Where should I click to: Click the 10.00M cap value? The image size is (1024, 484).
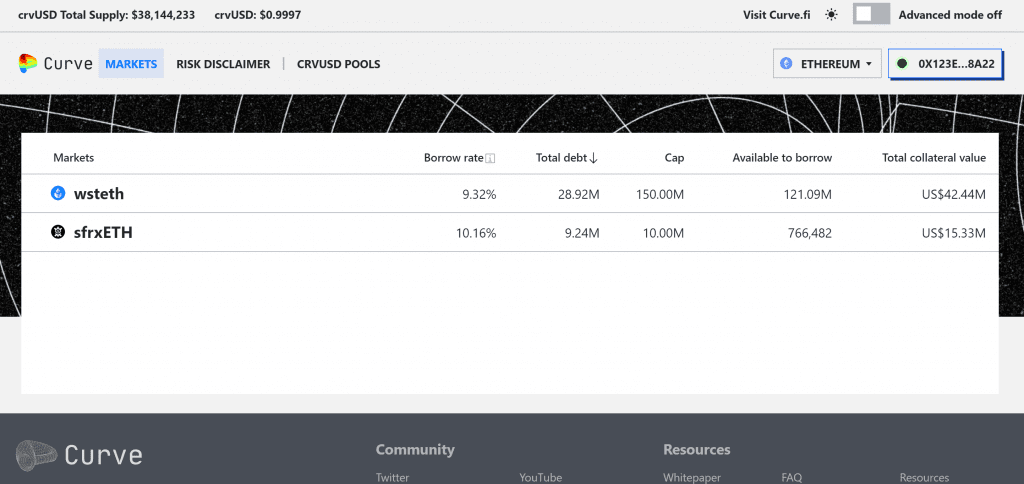click(662, 233)
